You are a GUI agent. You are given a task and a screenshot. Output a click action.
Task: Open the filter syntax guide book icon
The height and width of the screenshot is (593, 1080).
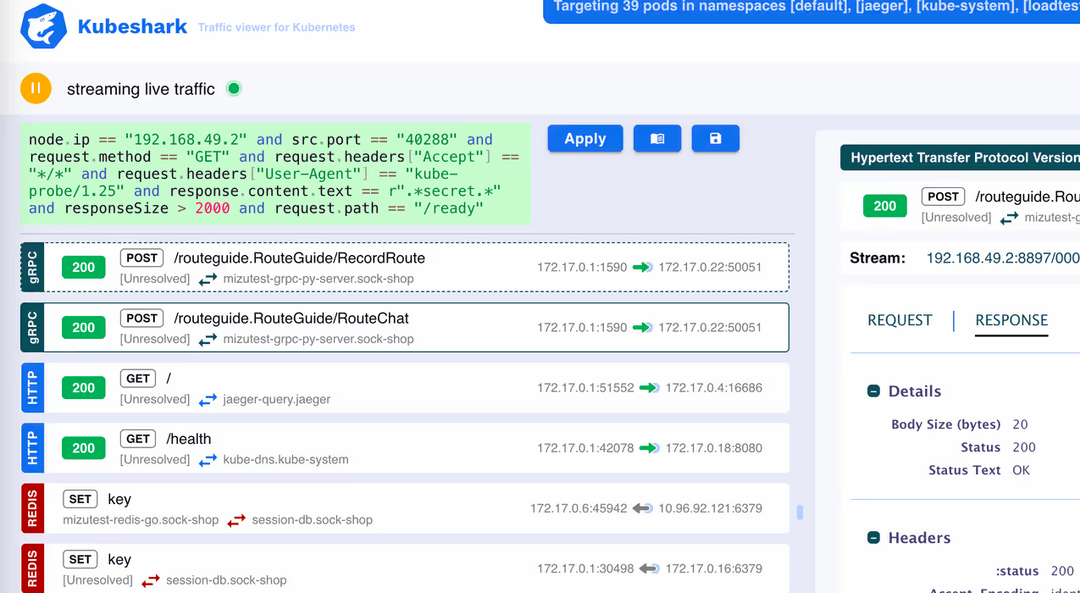pyautogui.click(x=657, y=138)
